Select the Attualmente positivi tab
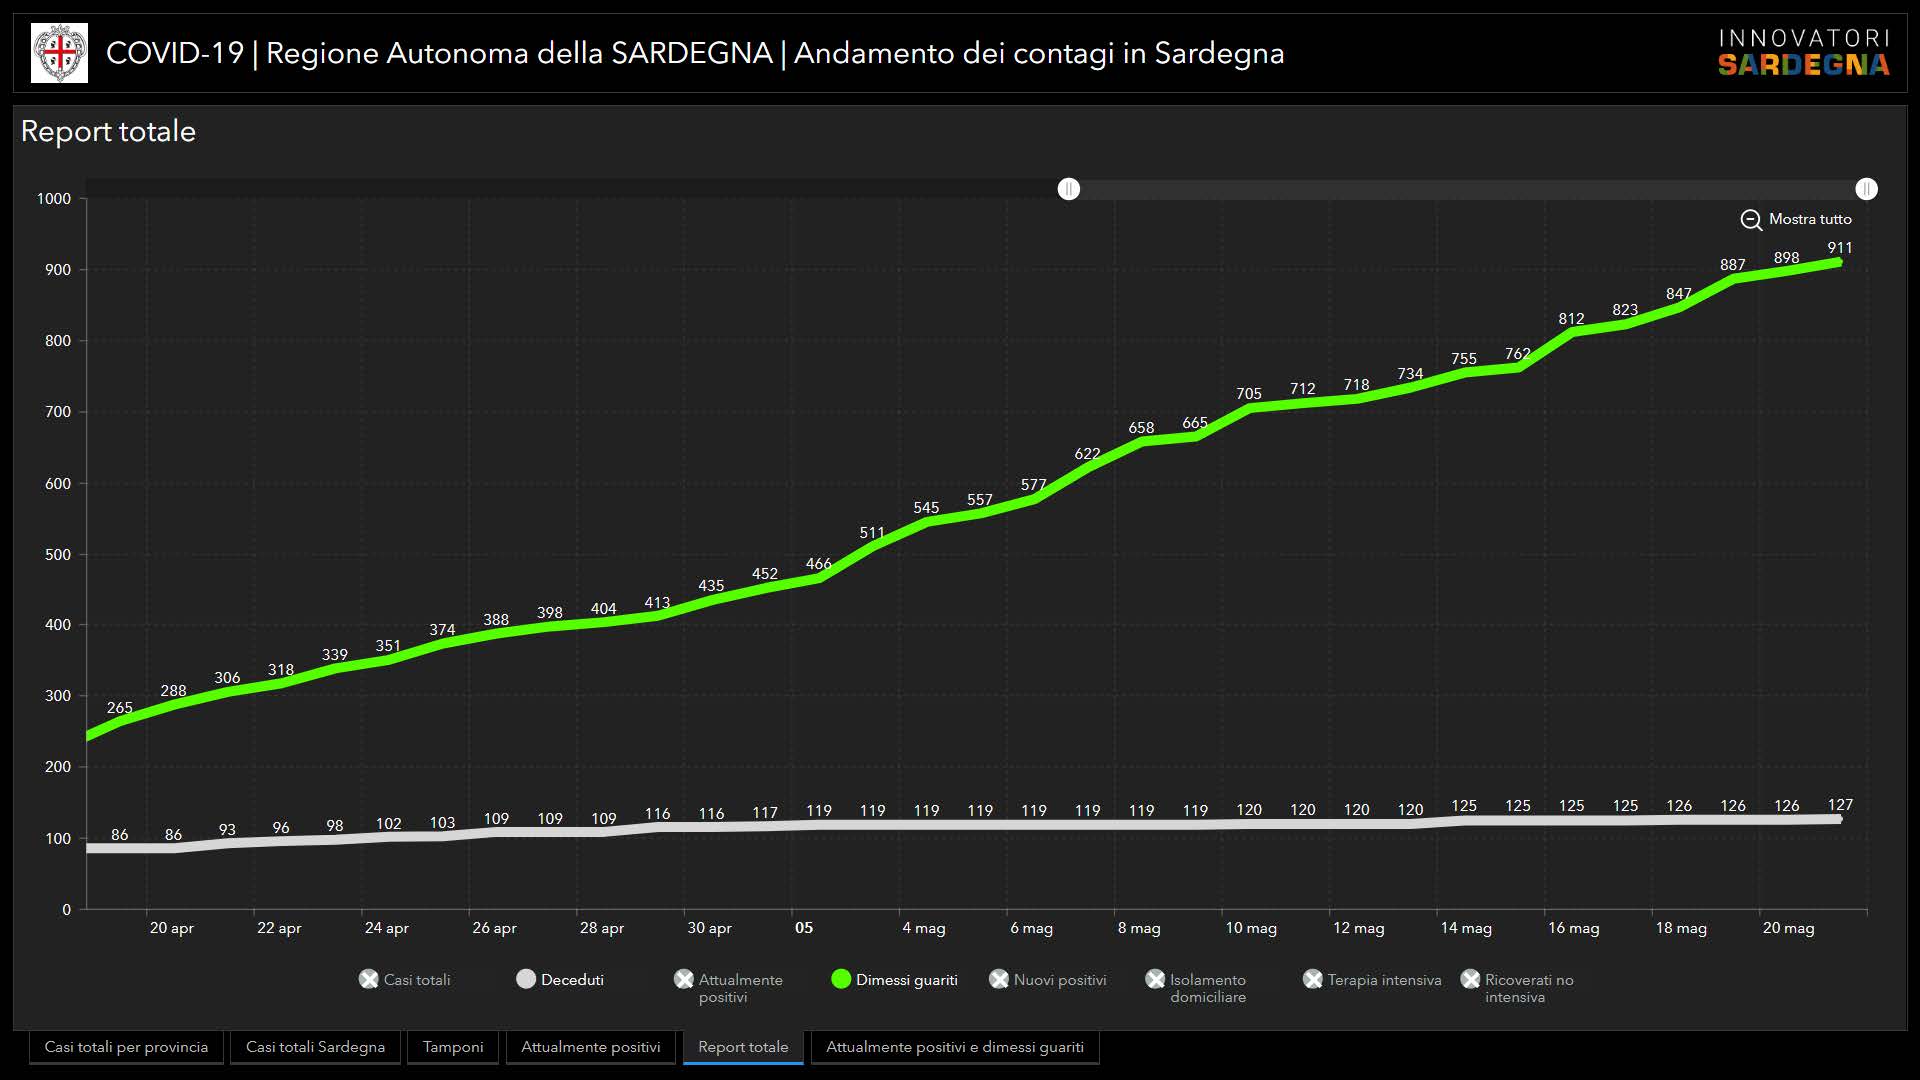 click(x=590, y=1047)
